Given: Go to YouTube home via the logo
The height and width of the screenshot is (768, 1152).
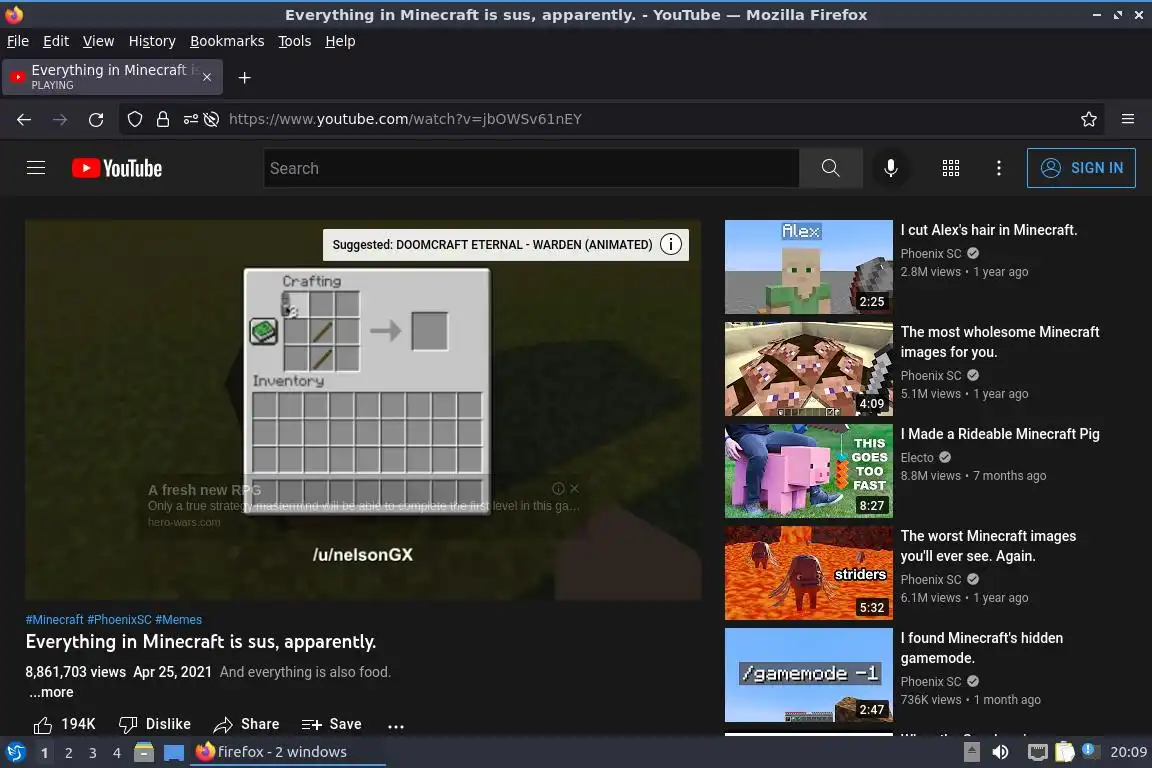Looking at the screenshot, I should coord(117,168).
